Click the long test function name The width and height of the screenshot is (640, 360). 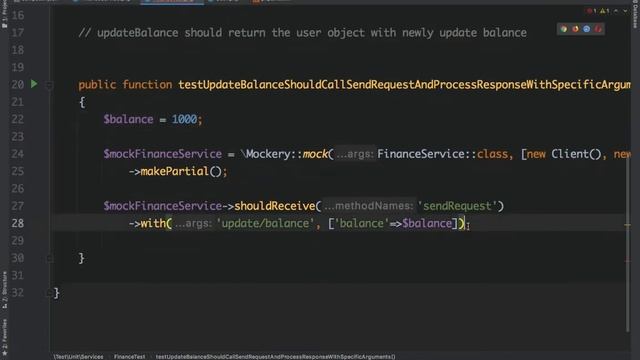click(x=404, y=84)
